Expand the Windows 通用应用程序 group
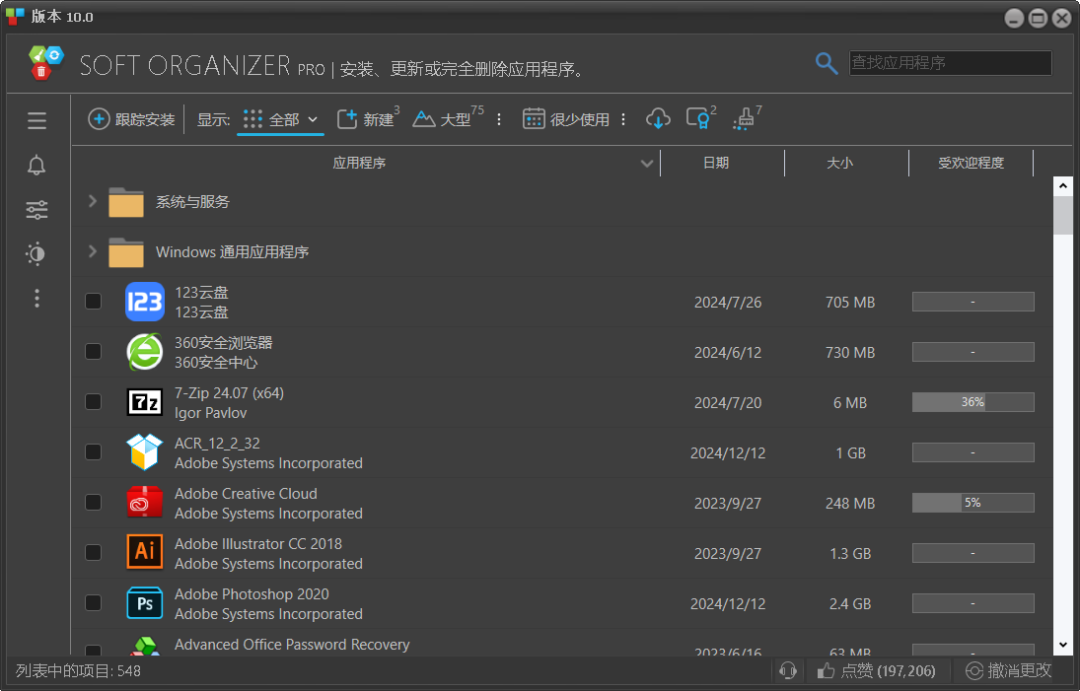 [x=92, y=251]
